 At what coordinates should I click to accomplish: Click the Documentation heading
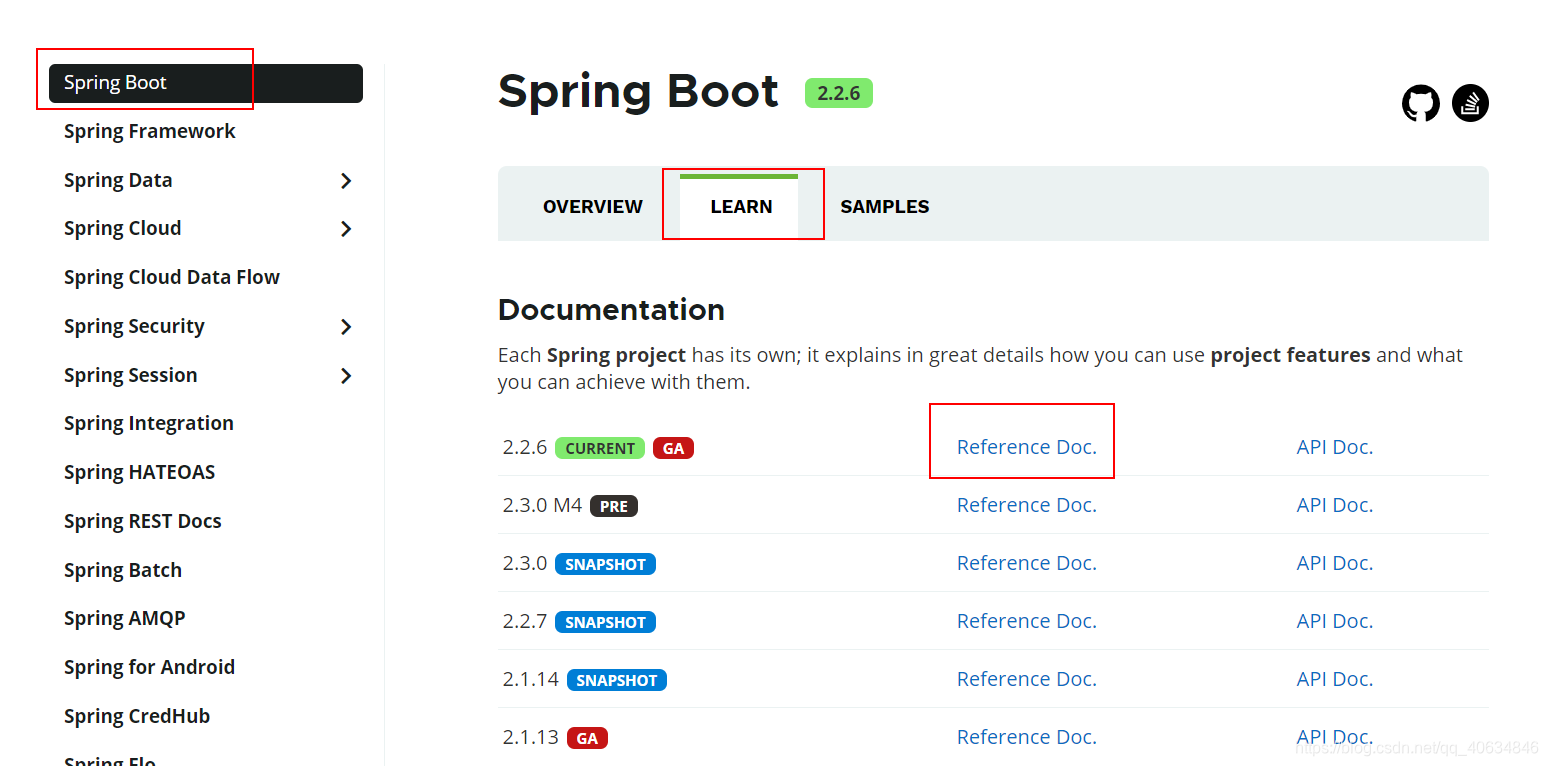611,310
